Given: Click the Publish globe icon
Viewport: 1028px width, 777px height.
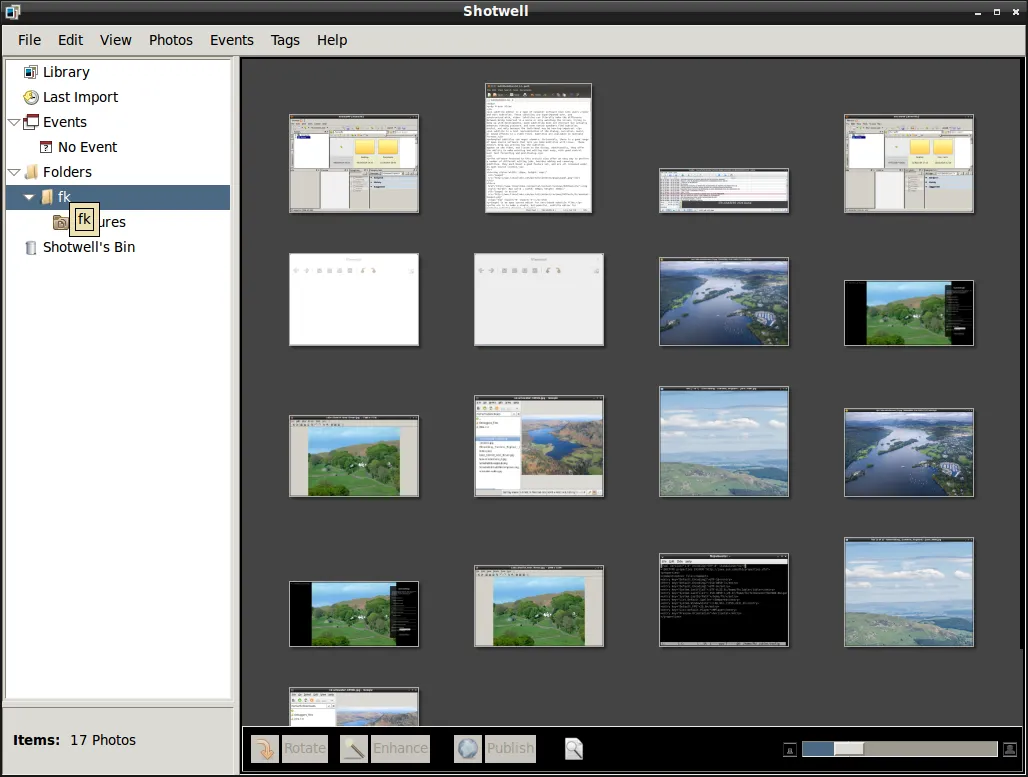Looking at the screenshot, I should tap(468, 748).
